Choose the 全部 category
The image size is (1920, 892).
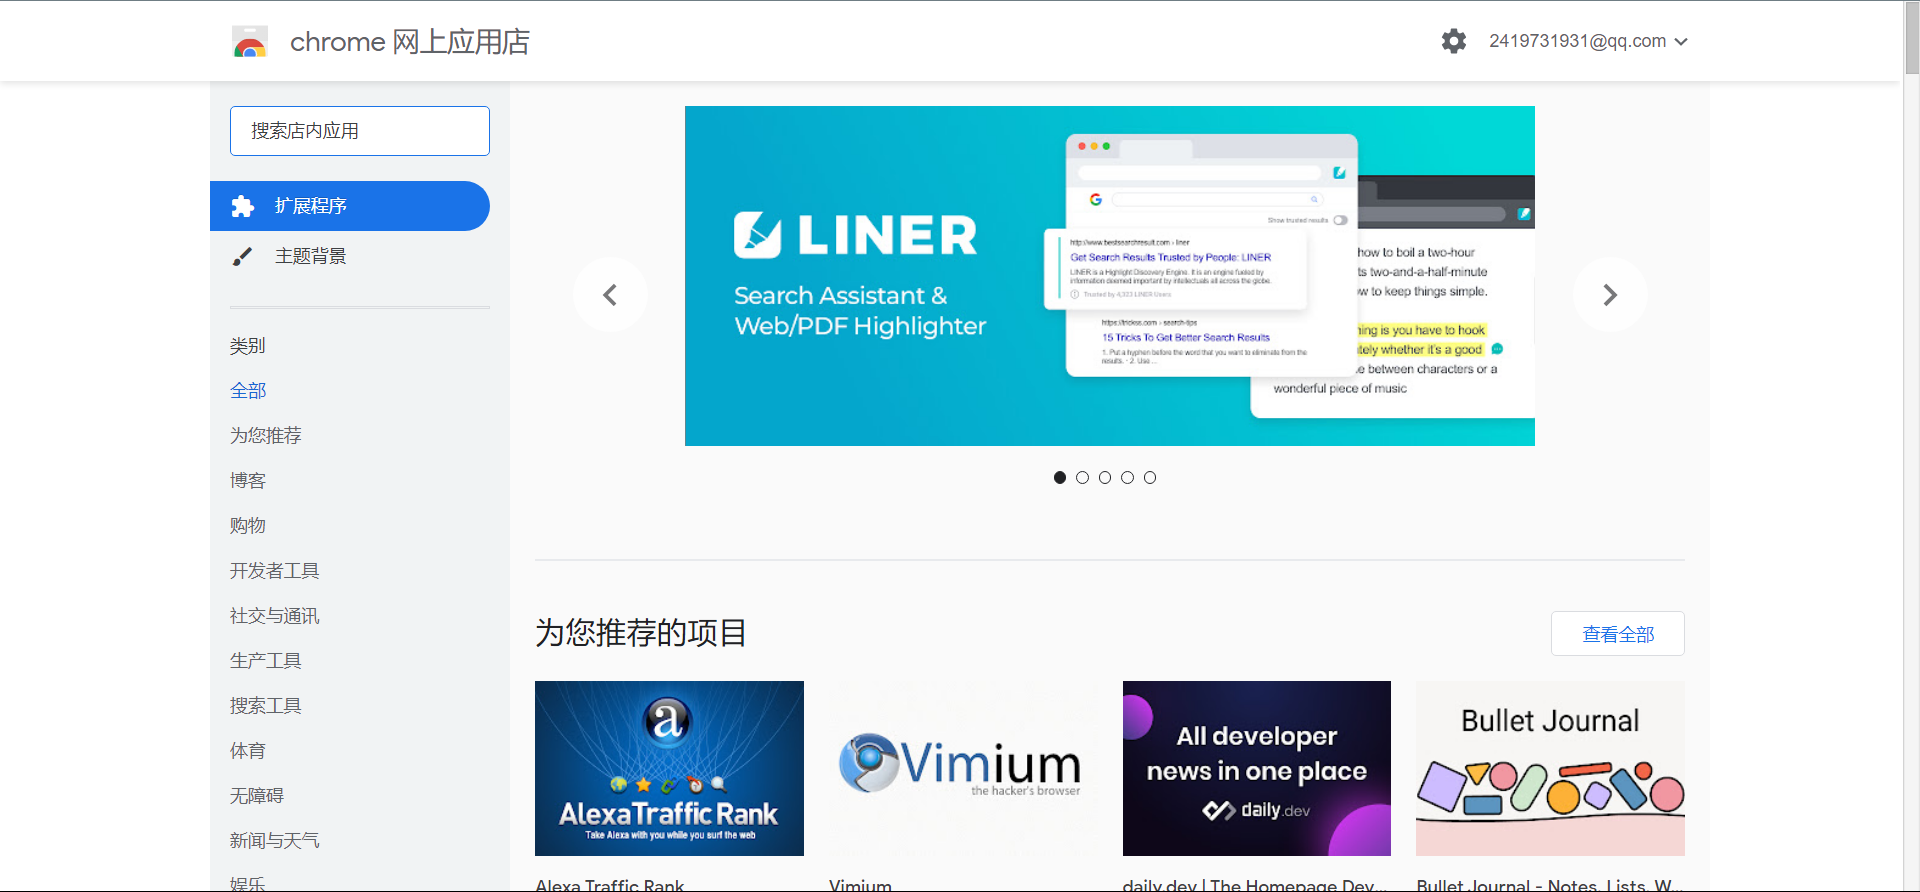(248, 391)
